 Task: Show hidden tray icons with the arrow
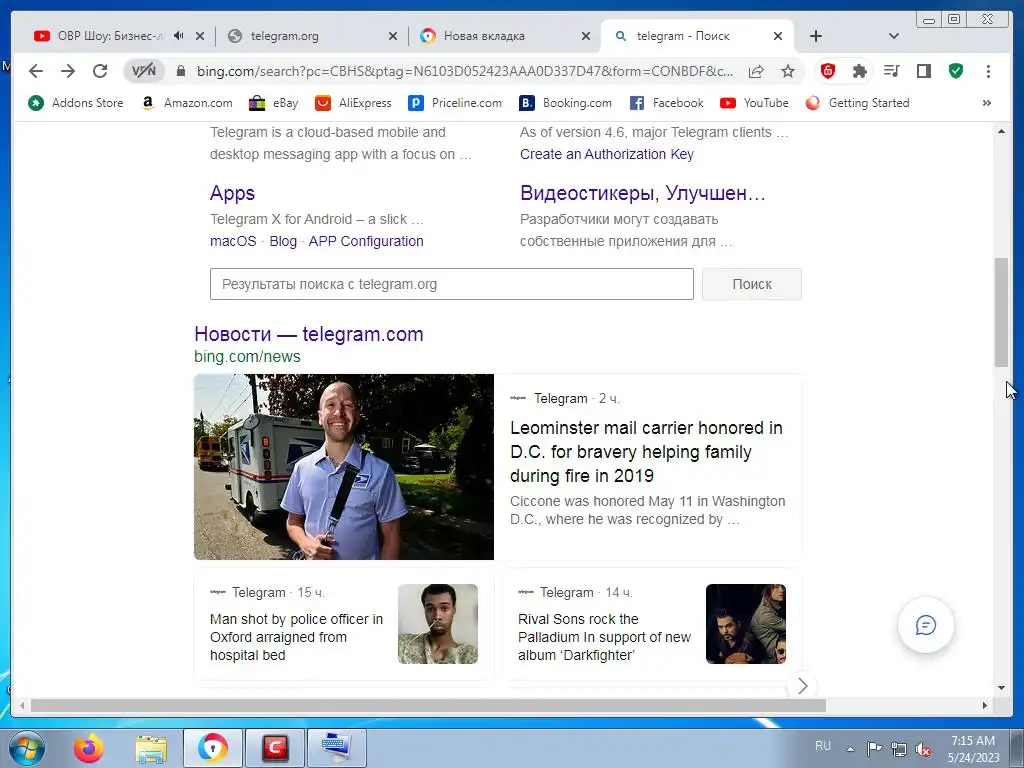point(850,749)
